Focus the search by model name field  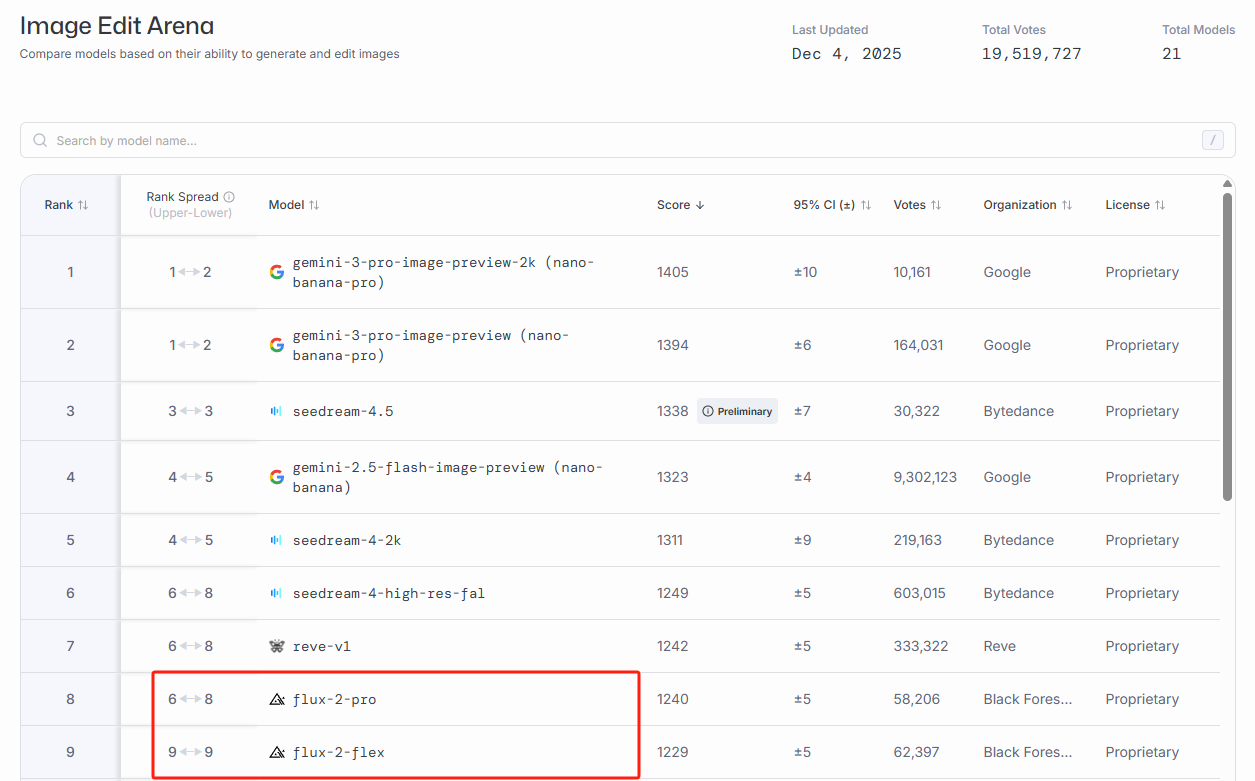600,141
